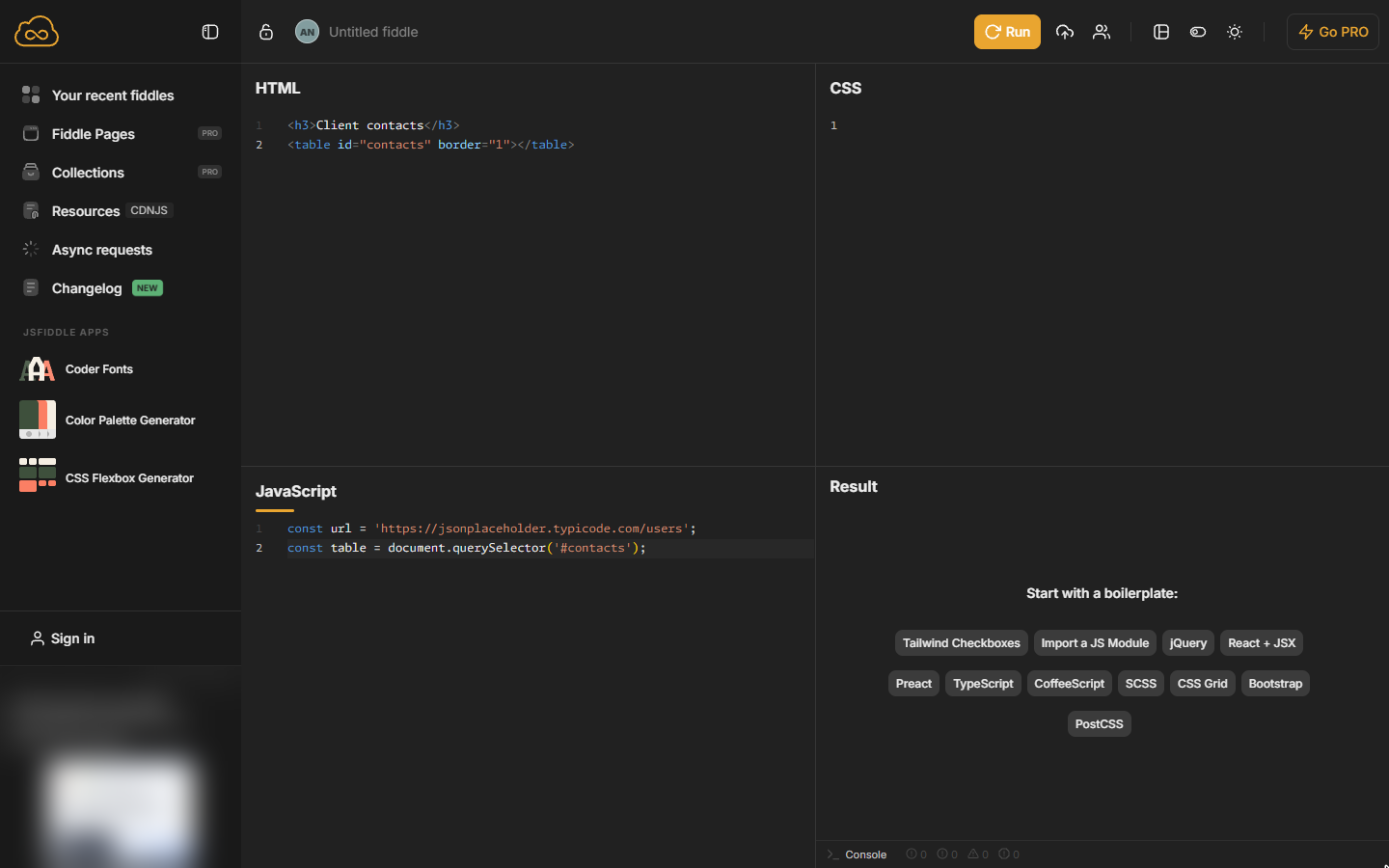Choose the Tailwind Checkboxes boilerplate

pos(961,643)
